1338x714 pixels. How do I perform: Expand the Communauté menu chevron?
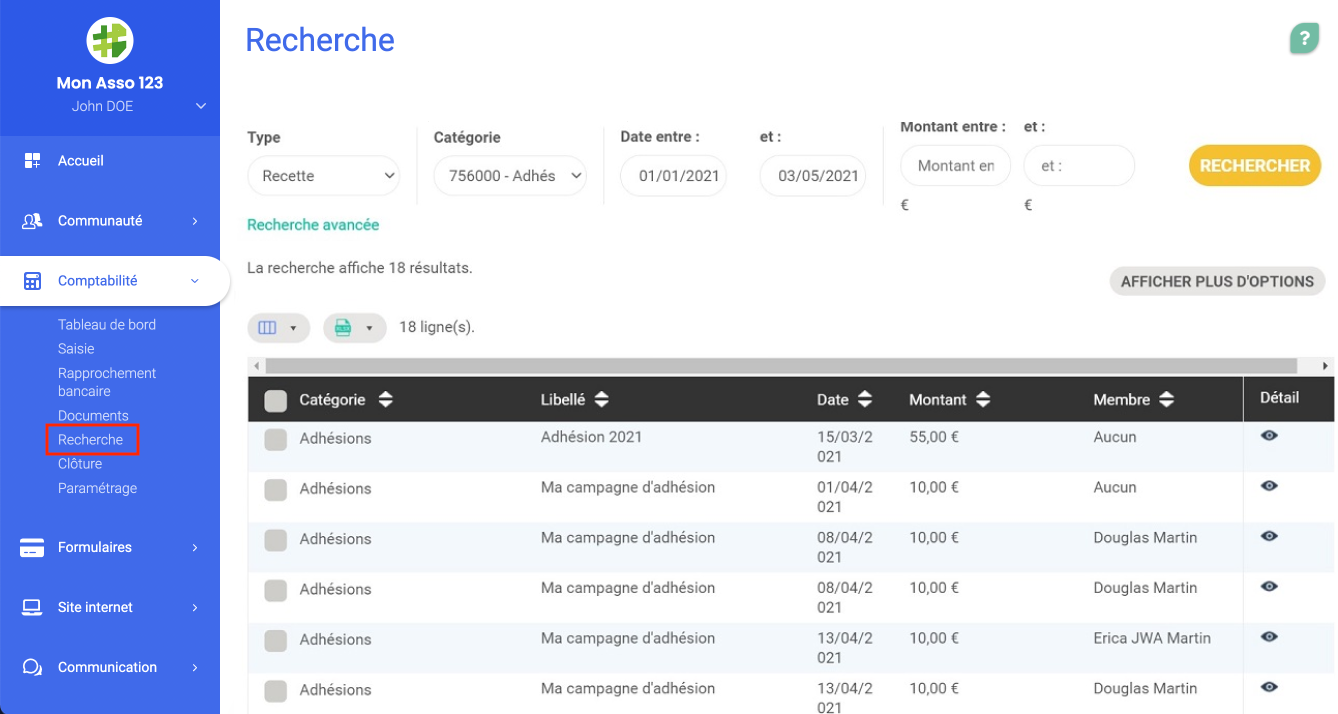tap(195, 221)
